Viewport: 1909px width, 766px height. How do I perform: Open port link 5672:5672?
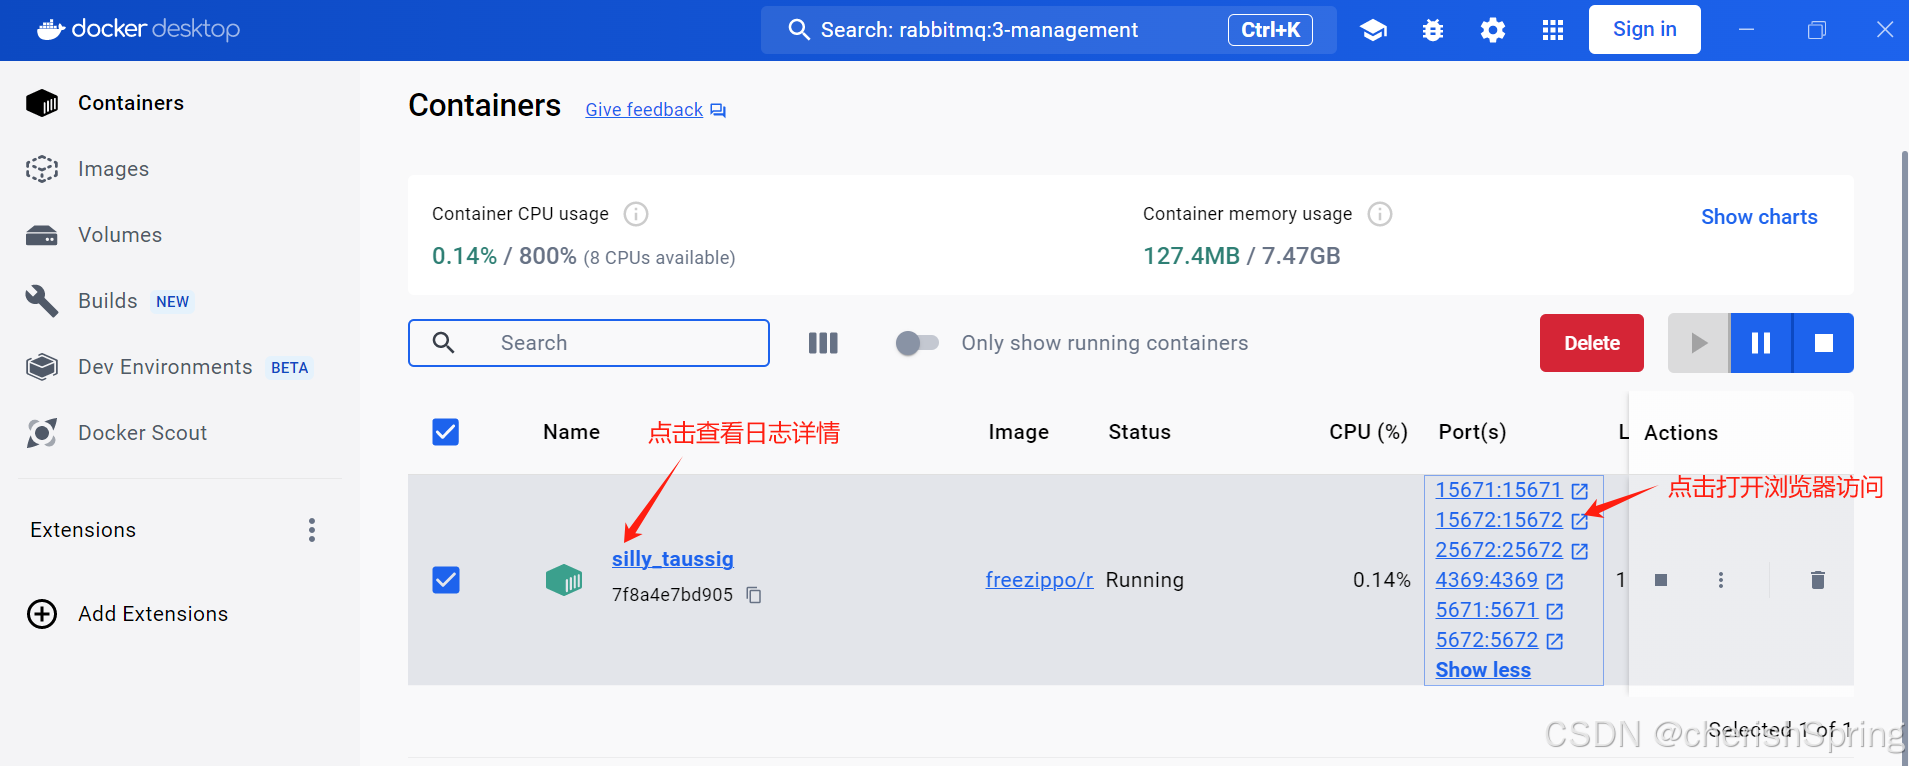point(1487,640)
